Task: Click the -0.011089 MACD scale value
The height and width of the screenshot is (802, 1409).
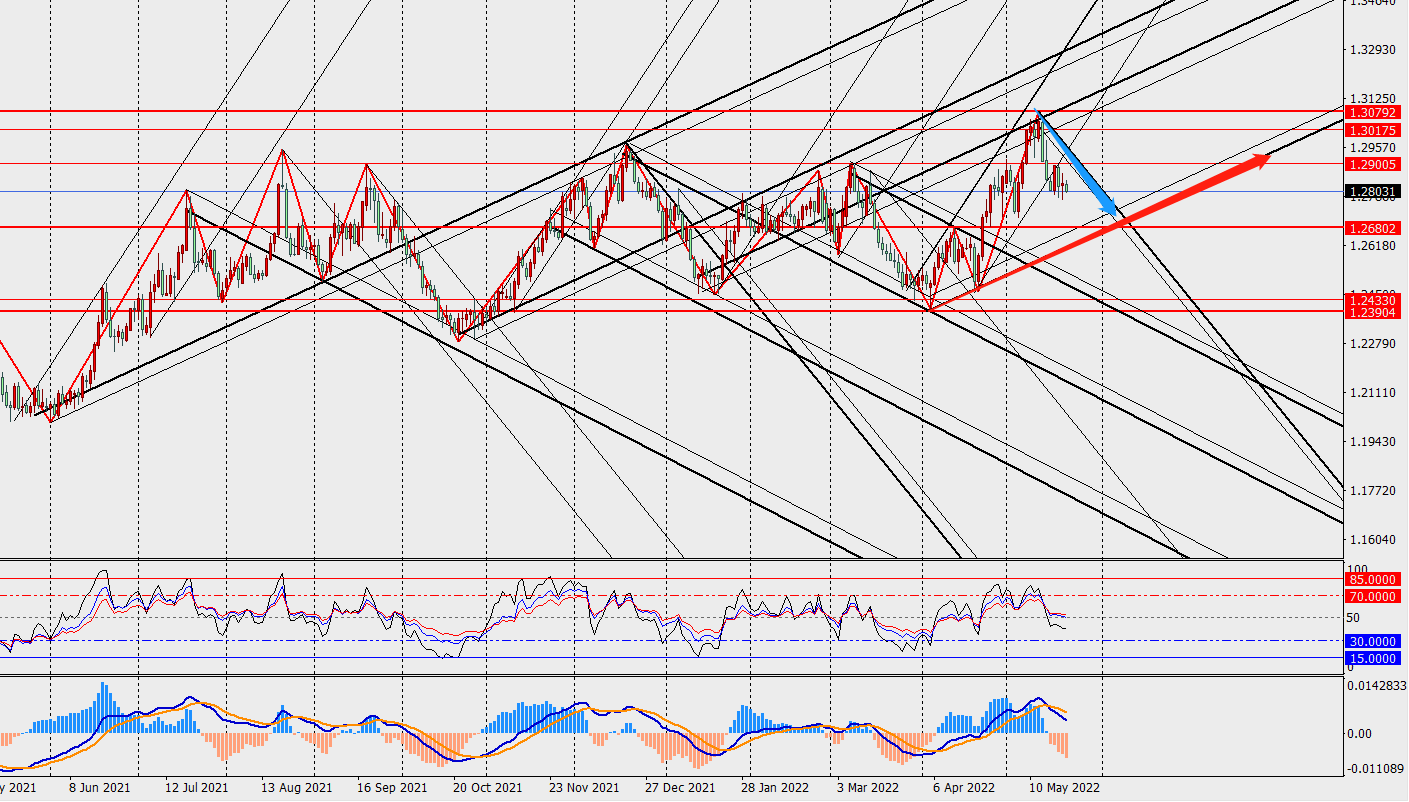Action: click(x=1377, y=768)
